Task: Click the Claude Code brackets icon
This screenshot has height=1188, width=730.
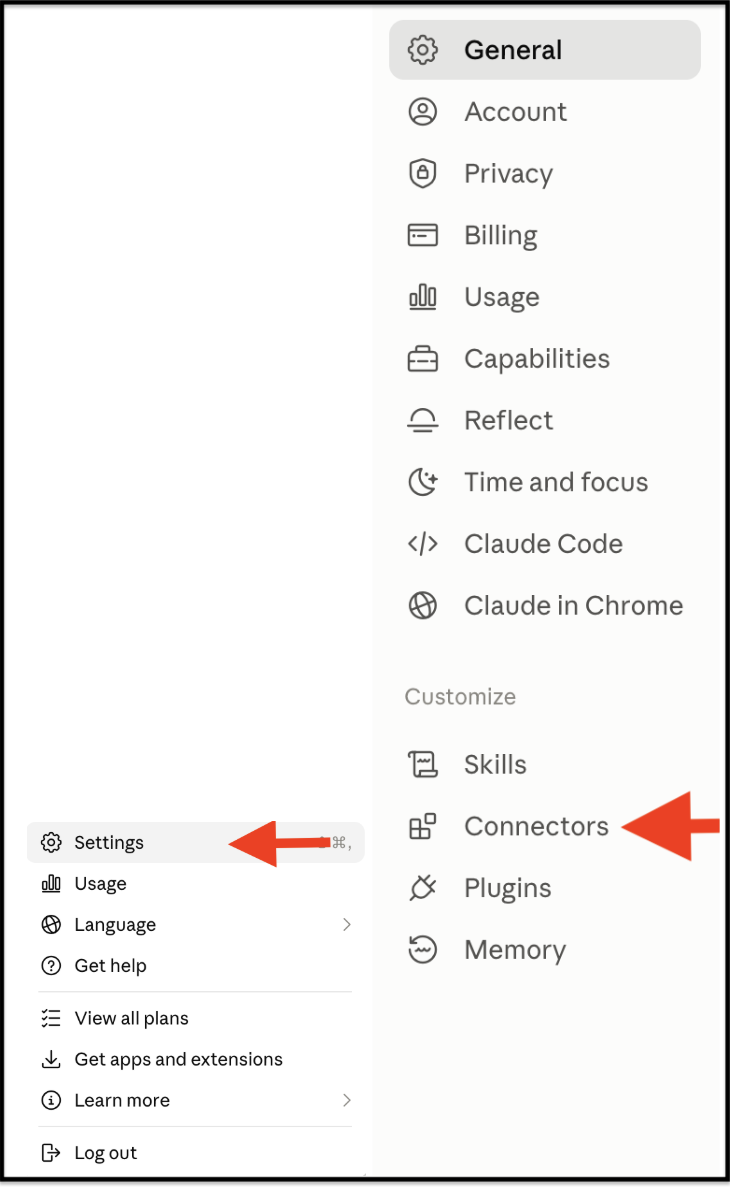Action: [x=423, y=544]
